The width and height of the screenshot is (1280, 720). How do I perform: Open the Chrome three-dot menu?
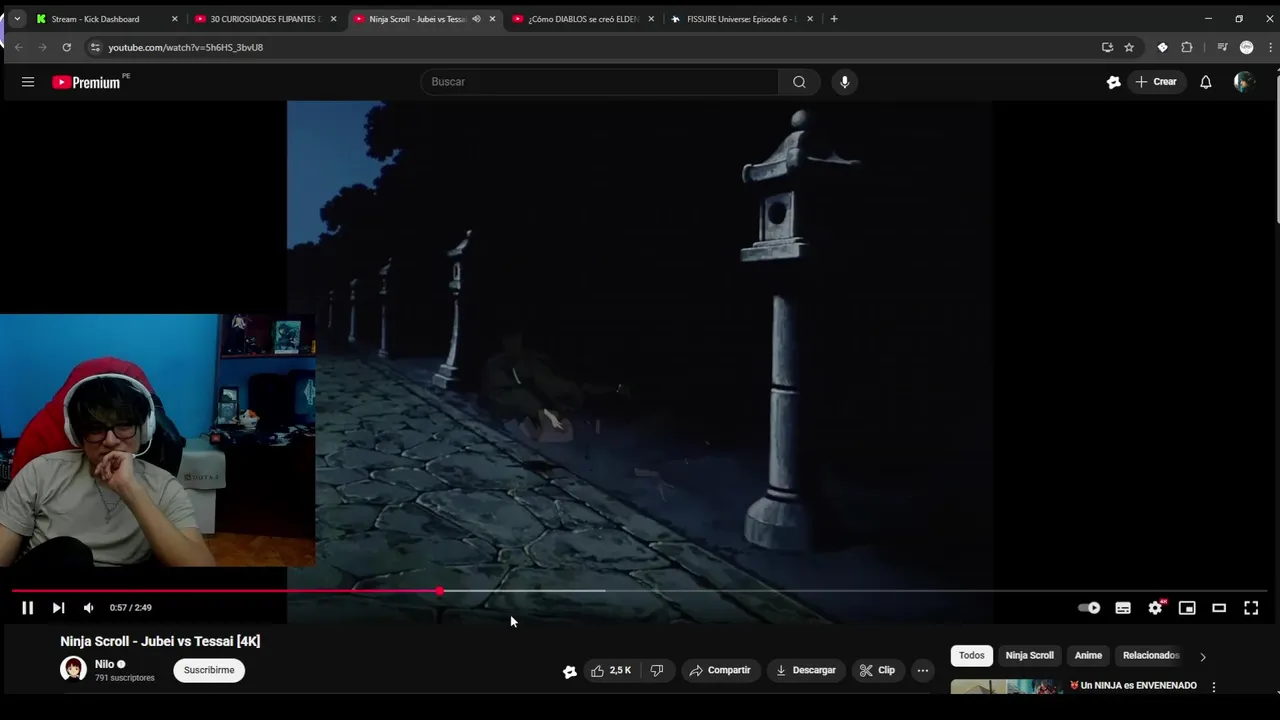click(1270, 47)
